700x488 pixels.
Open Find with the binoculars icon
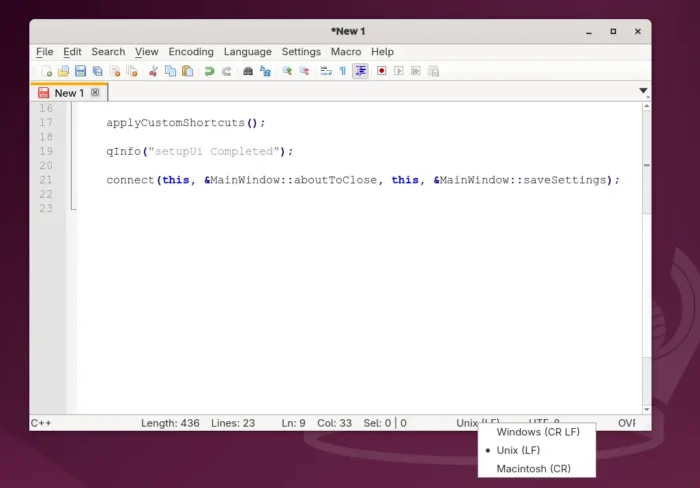click(x=248, y=71)
